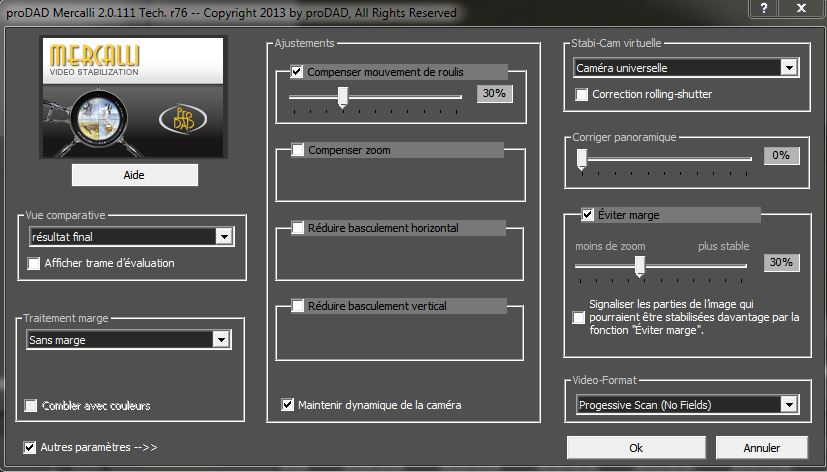Click the help question mark in title bar

(764, 8)
